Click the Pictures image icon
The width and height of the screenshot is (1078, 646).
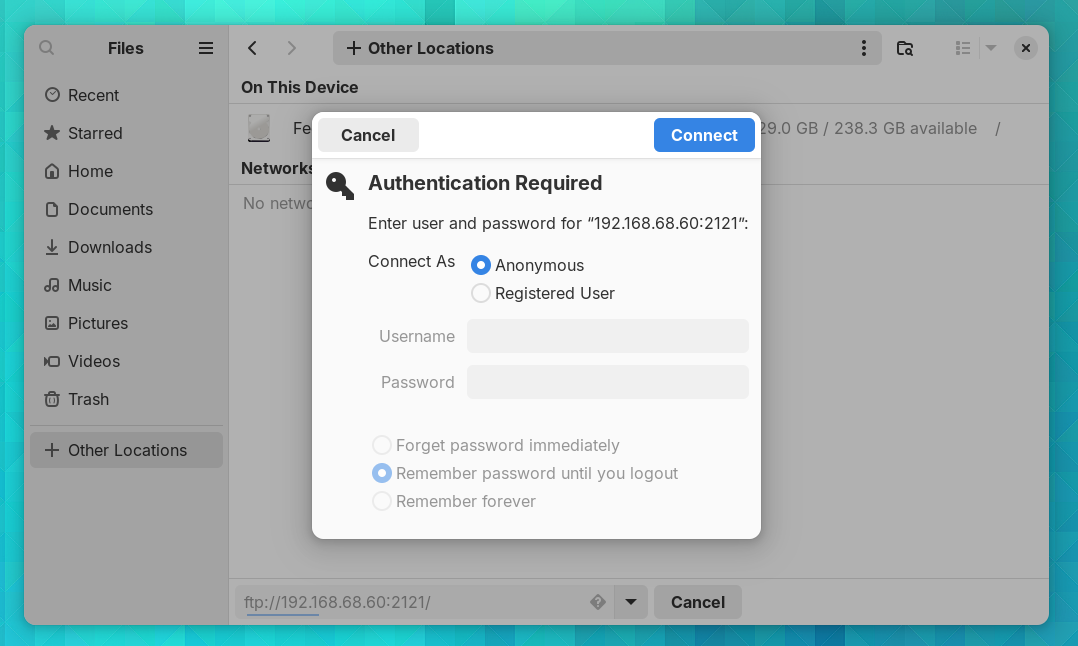point(52,323)
